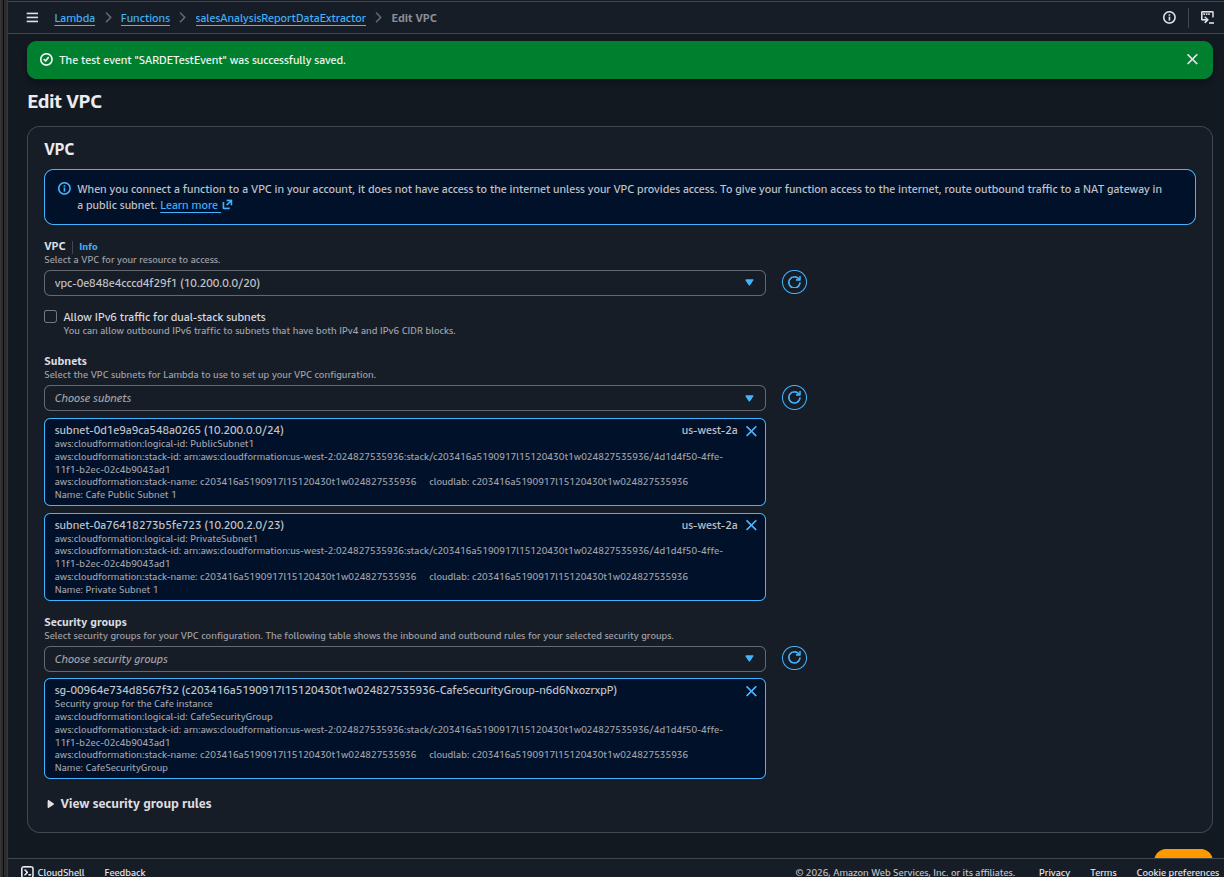Open salesAnalysisReportDataExtractor breadcrumb link
This screenshot has height=877, width=1224.
(281, 18)
